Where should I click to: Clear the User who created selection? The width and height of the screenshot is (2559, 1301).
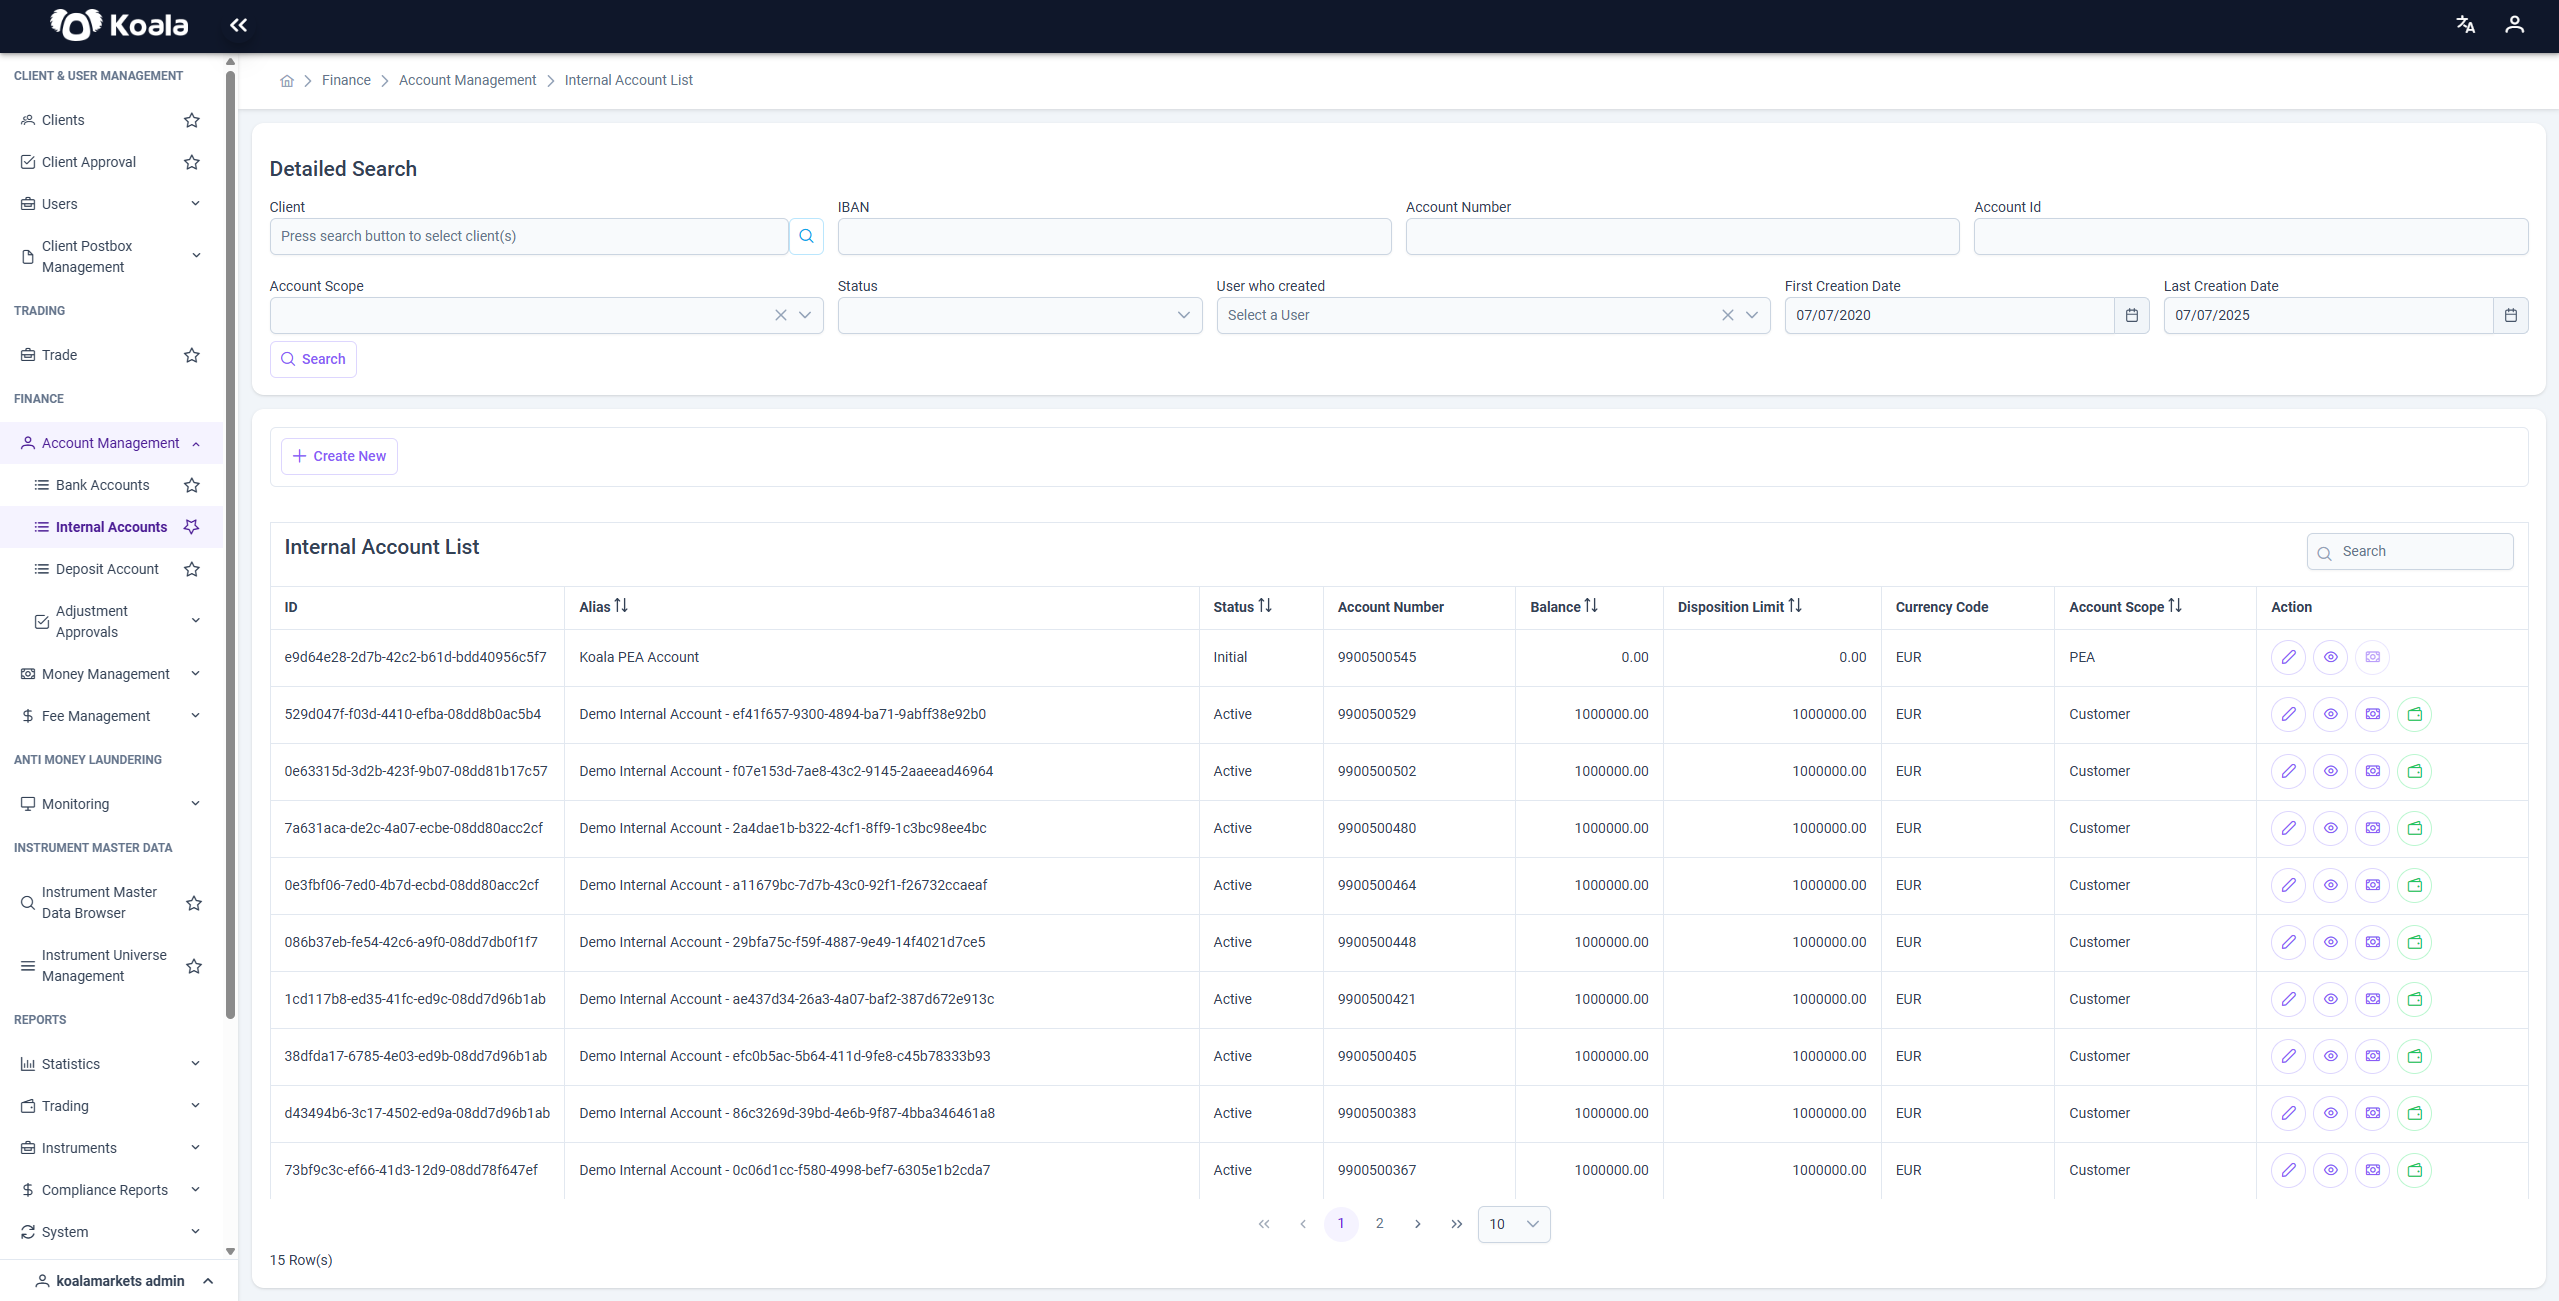click(1728, 315)
